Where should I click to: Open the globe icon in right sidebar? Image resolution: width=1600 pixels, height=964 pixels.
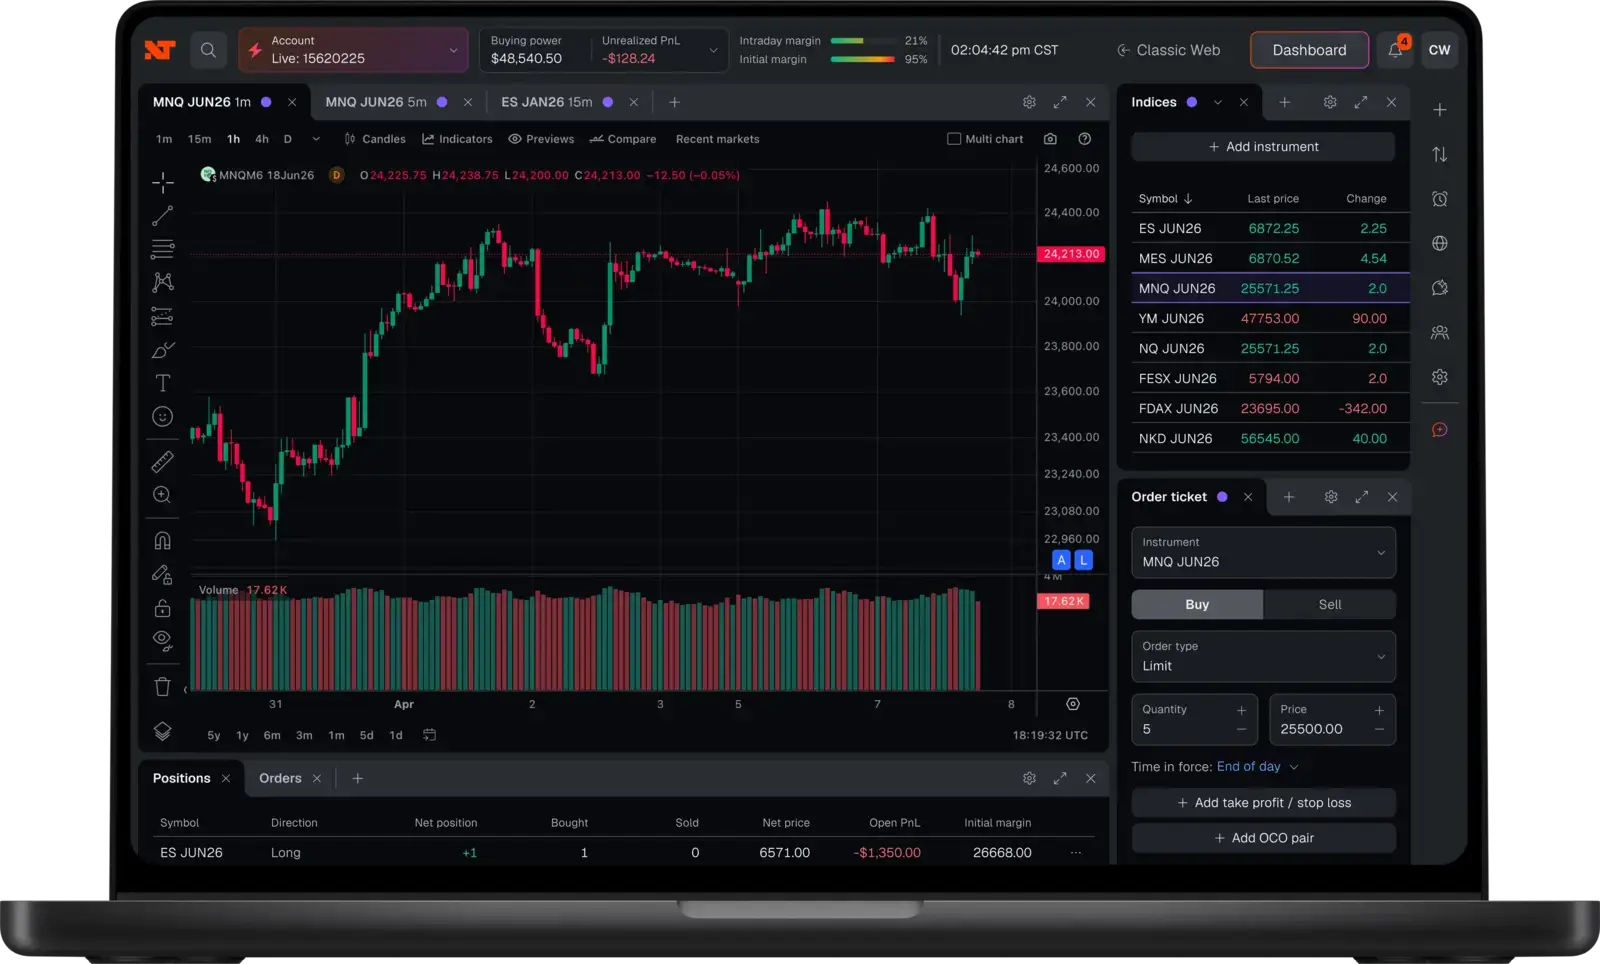pos(1440,243)
